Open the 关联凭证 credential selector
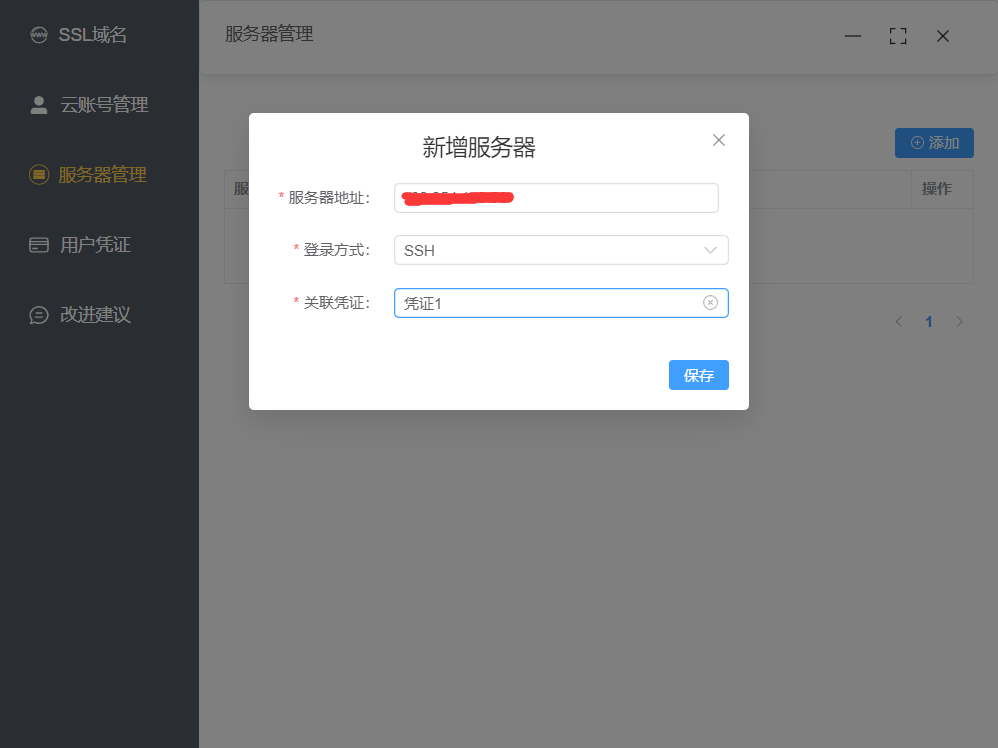Image resolution: width=998 pixels, height=748 pixels. coord(545,303)
